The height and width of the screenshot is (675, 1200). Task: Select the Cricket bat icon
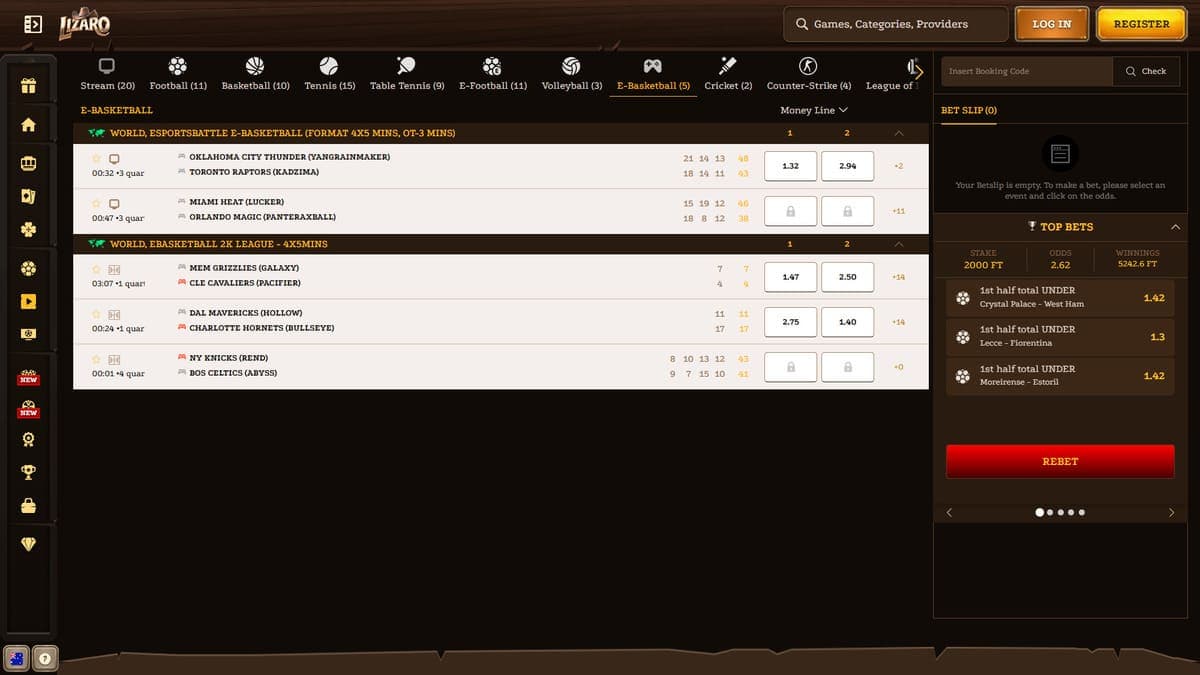tap(728, 66)
